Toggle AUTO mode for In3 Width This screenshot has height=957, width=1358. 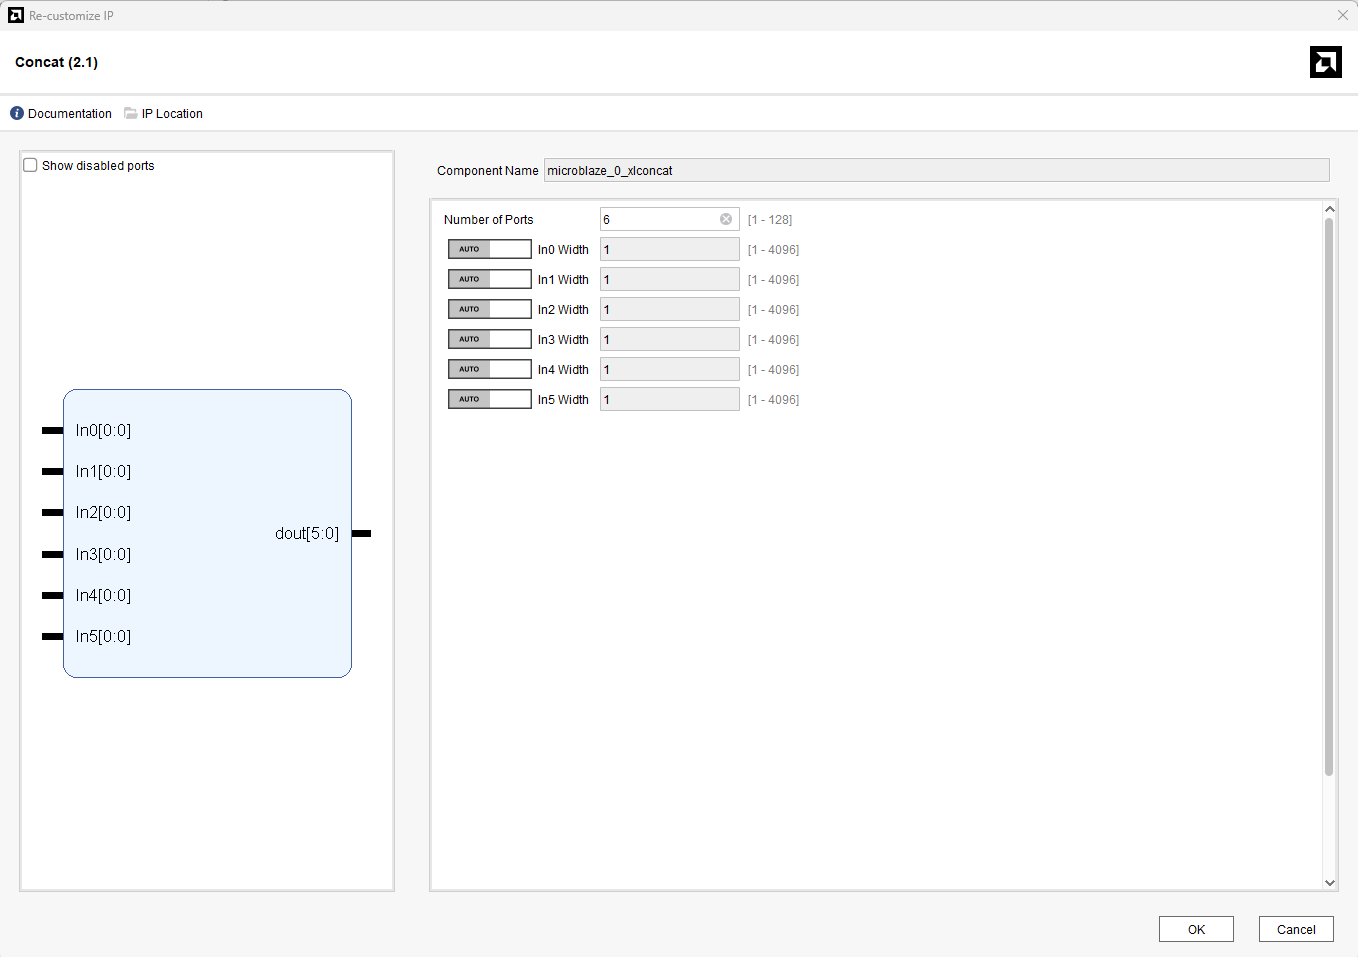(x=489, y=339)
